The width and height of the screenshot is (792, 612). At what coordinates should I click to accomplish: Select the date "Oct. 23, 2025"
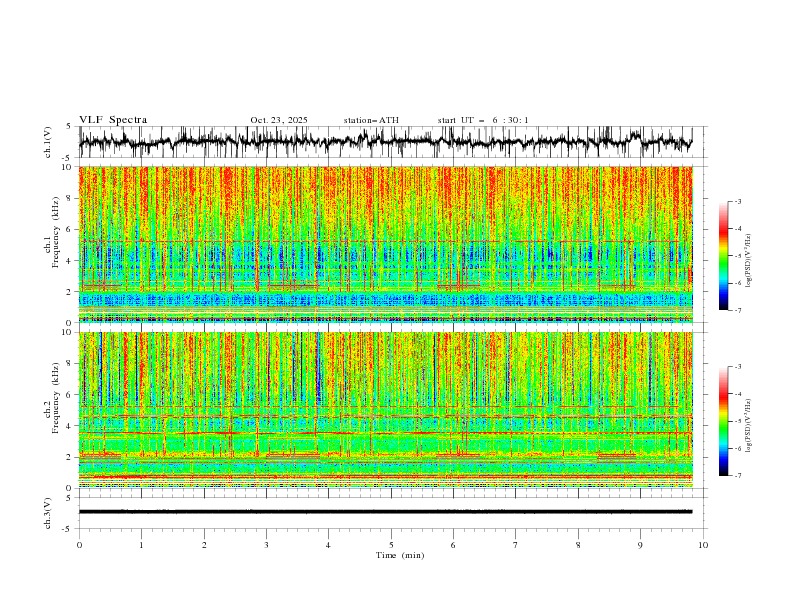click(279, 120)
